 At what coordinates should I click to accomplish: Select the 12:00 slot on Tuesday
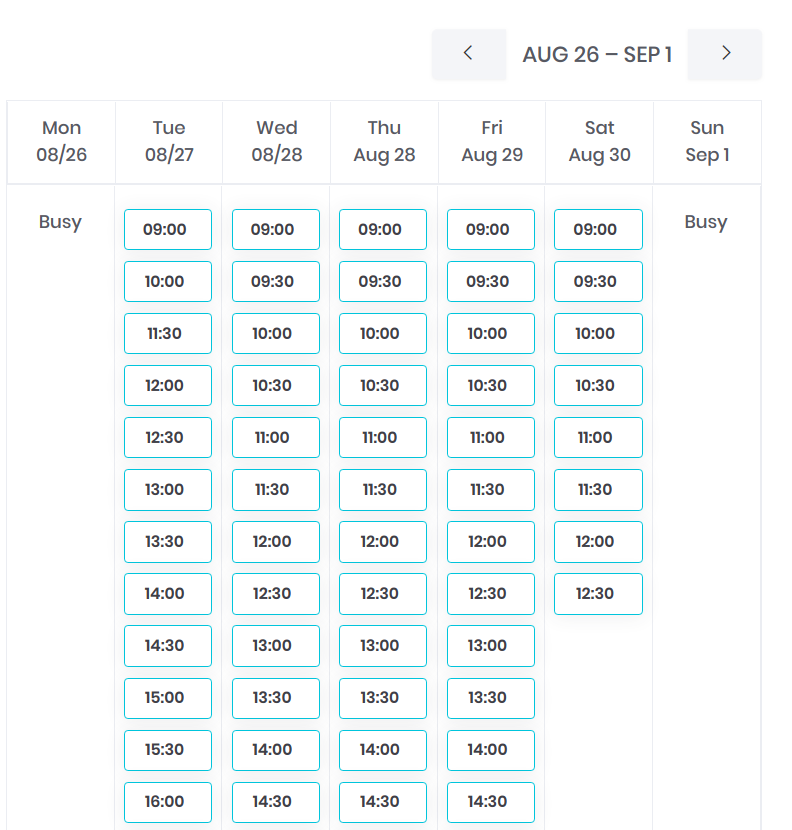167,385
